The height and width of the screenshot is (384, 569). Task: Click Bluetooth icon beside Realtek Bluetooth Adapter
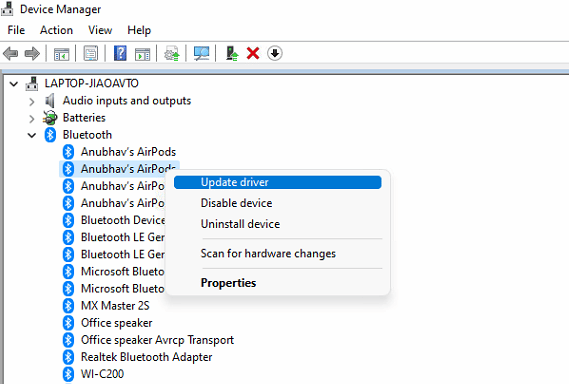(x=68, y=357)
